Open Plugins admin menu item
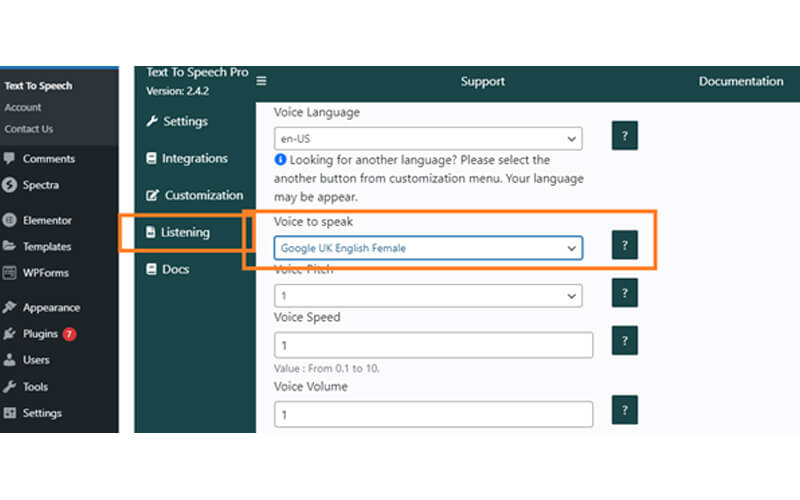This screenshot has height=500, width=800. click(x=40, y=334)
